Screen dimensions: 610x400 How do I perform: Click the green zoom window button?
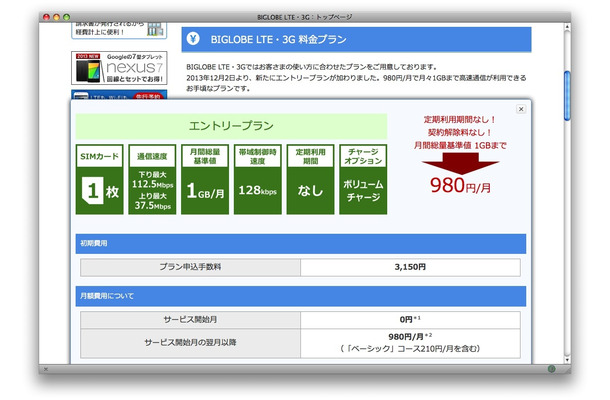pos(67,17)
